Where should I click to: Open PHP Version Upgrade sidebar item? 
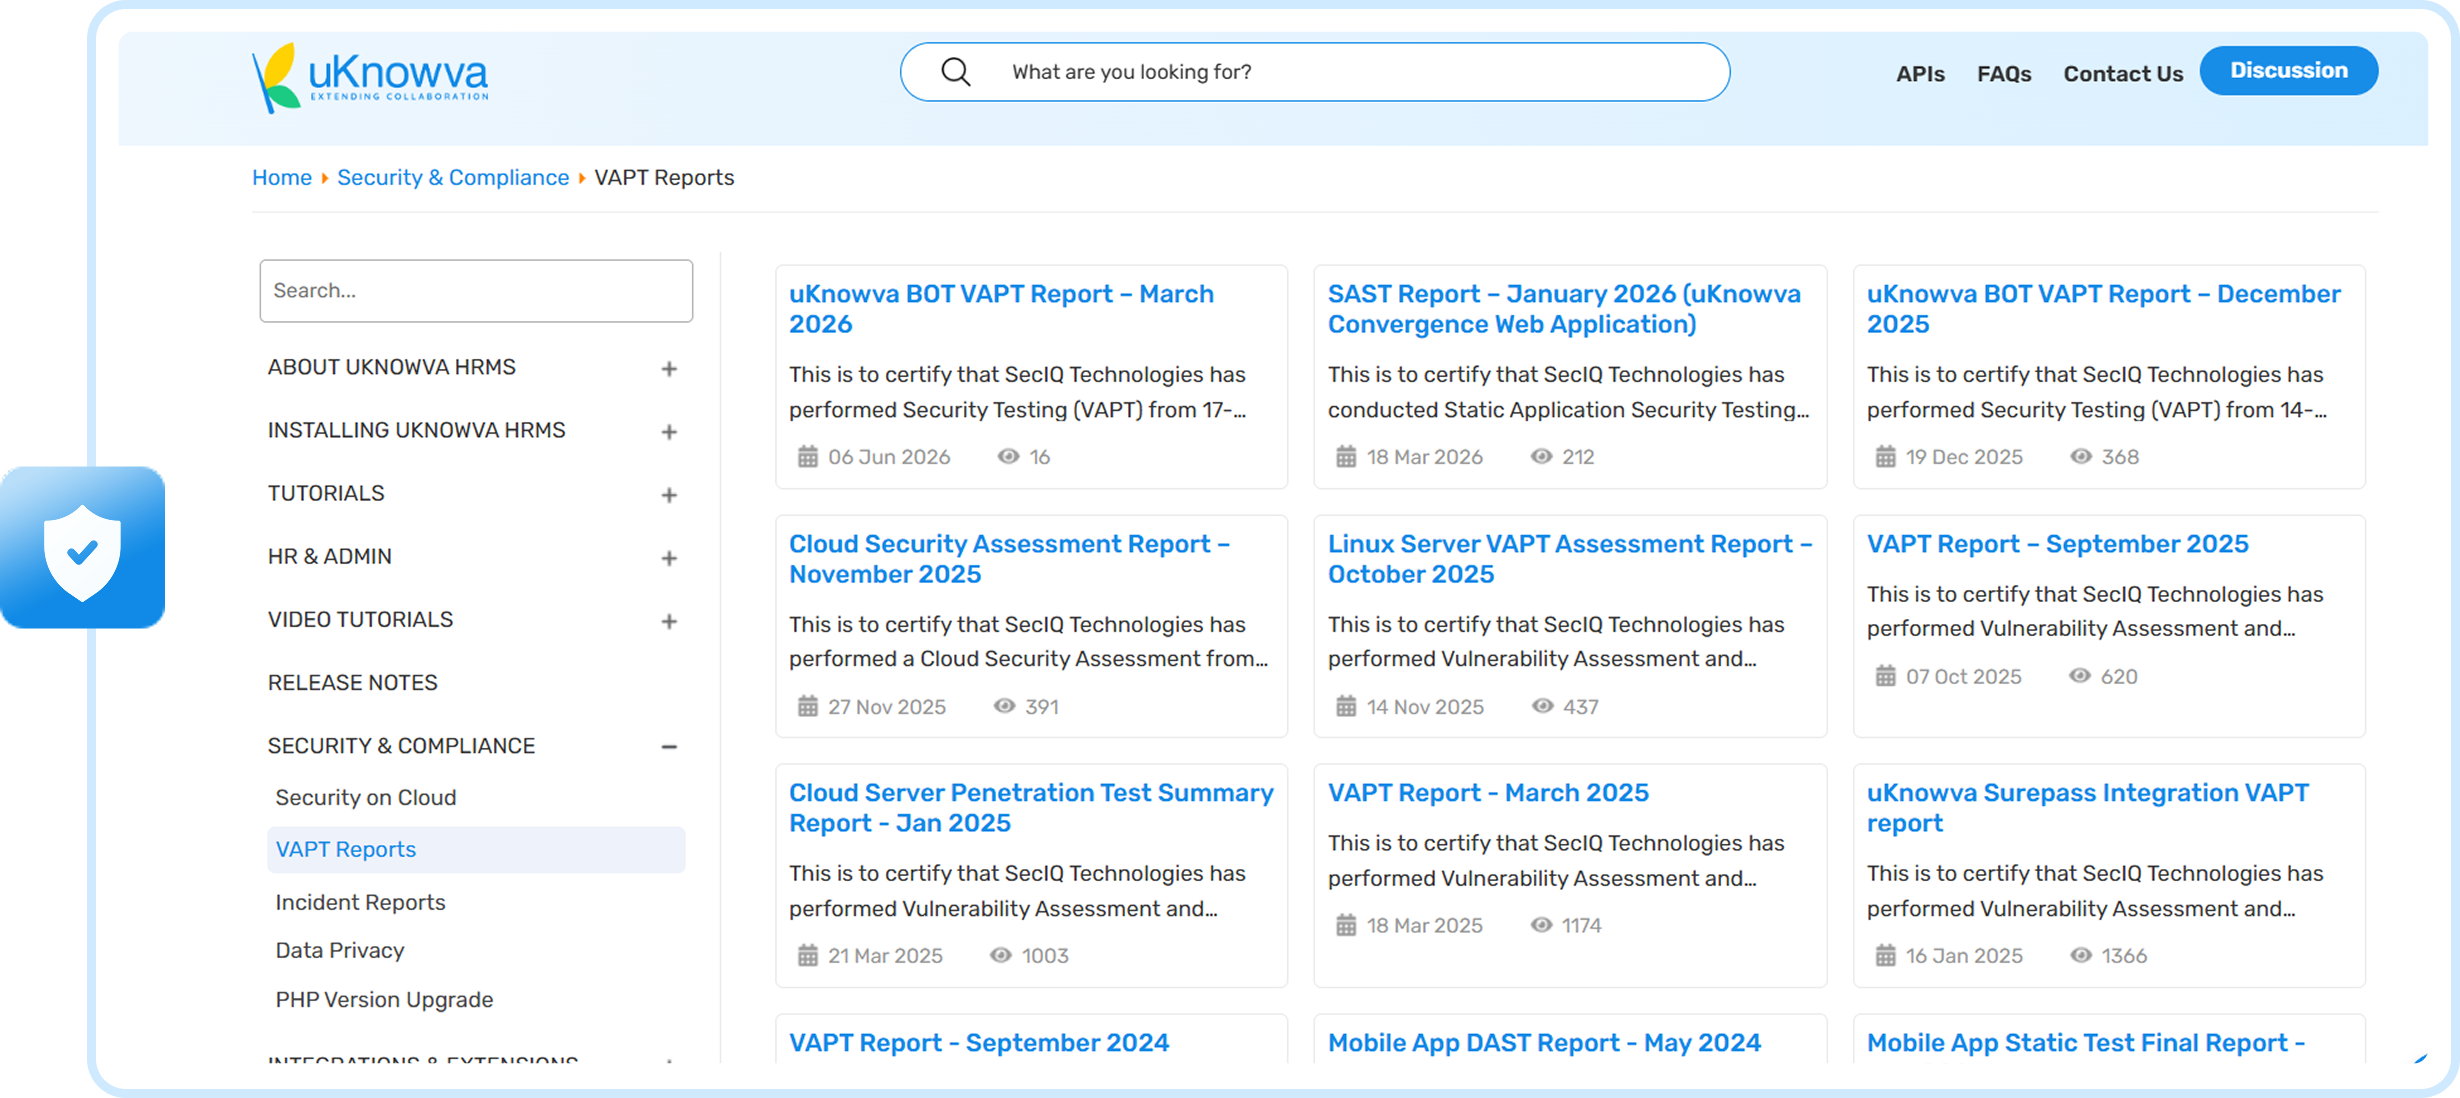[384, 1000]
